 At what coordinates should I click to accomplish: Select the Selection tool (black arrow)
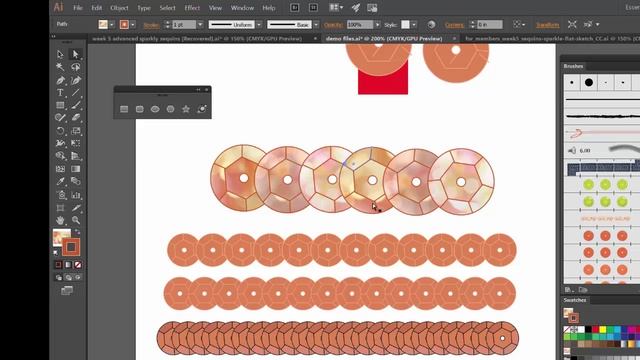pos(60,54)
